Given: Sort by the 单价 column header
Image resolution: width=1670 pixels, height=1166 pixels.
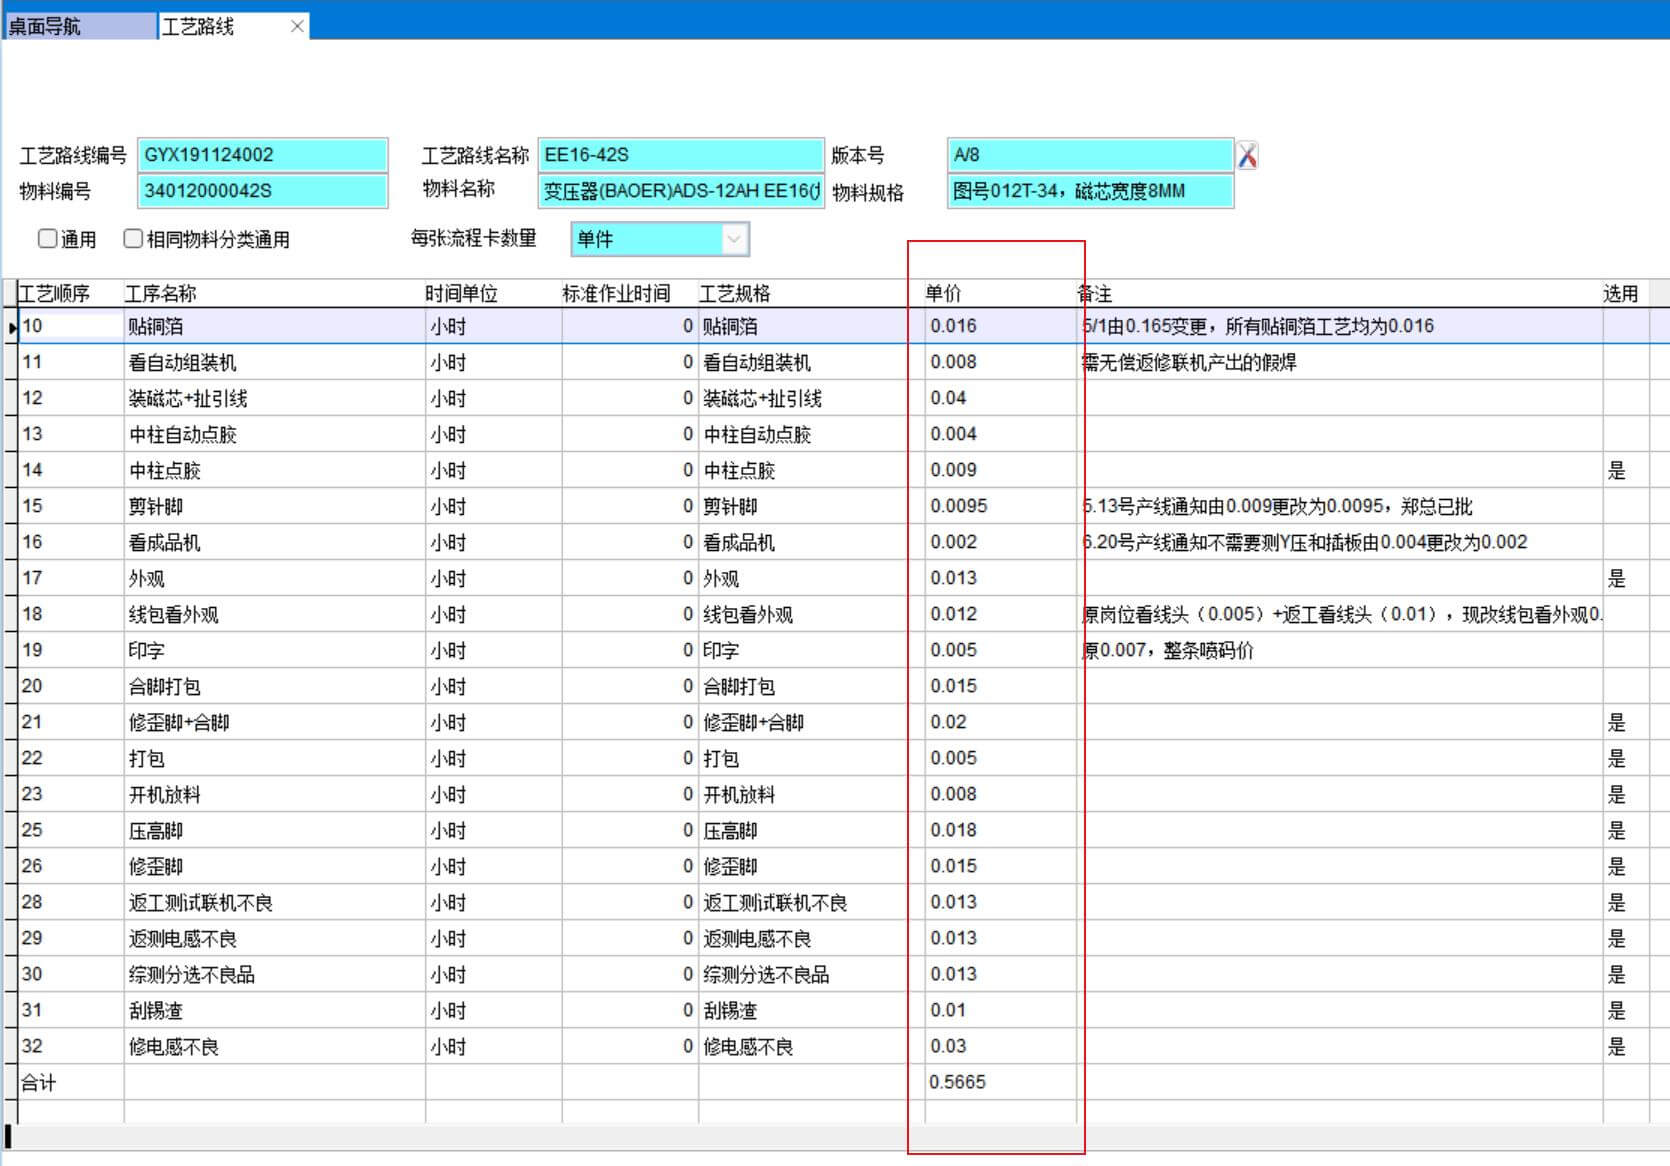Looking at the screenshot, I should [x=943, y=293].
